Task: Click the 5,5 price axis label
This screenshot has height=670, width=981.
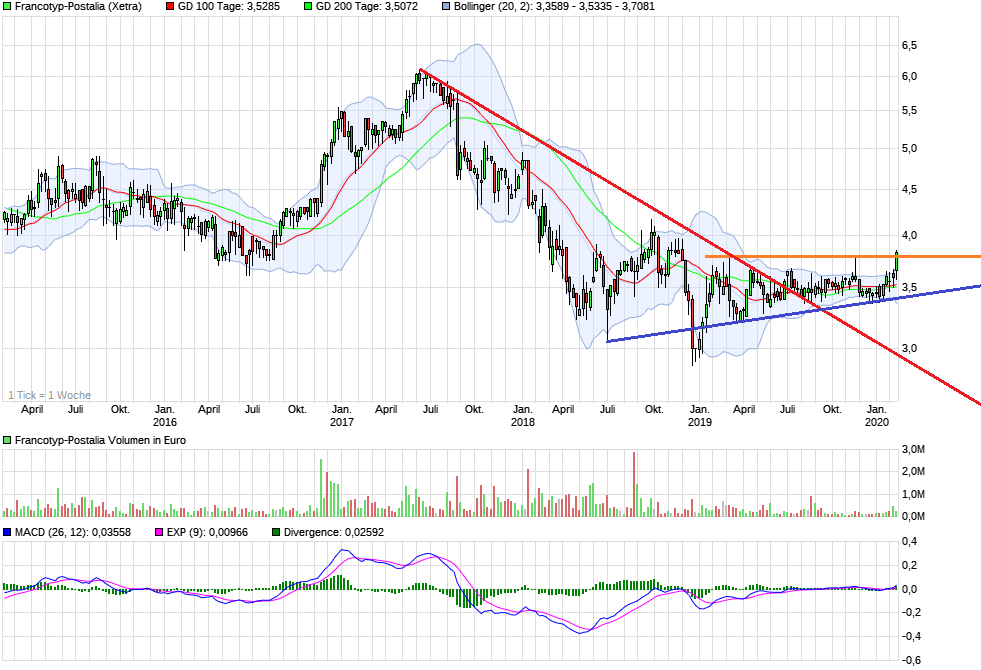Action: [x=909, y=111]
